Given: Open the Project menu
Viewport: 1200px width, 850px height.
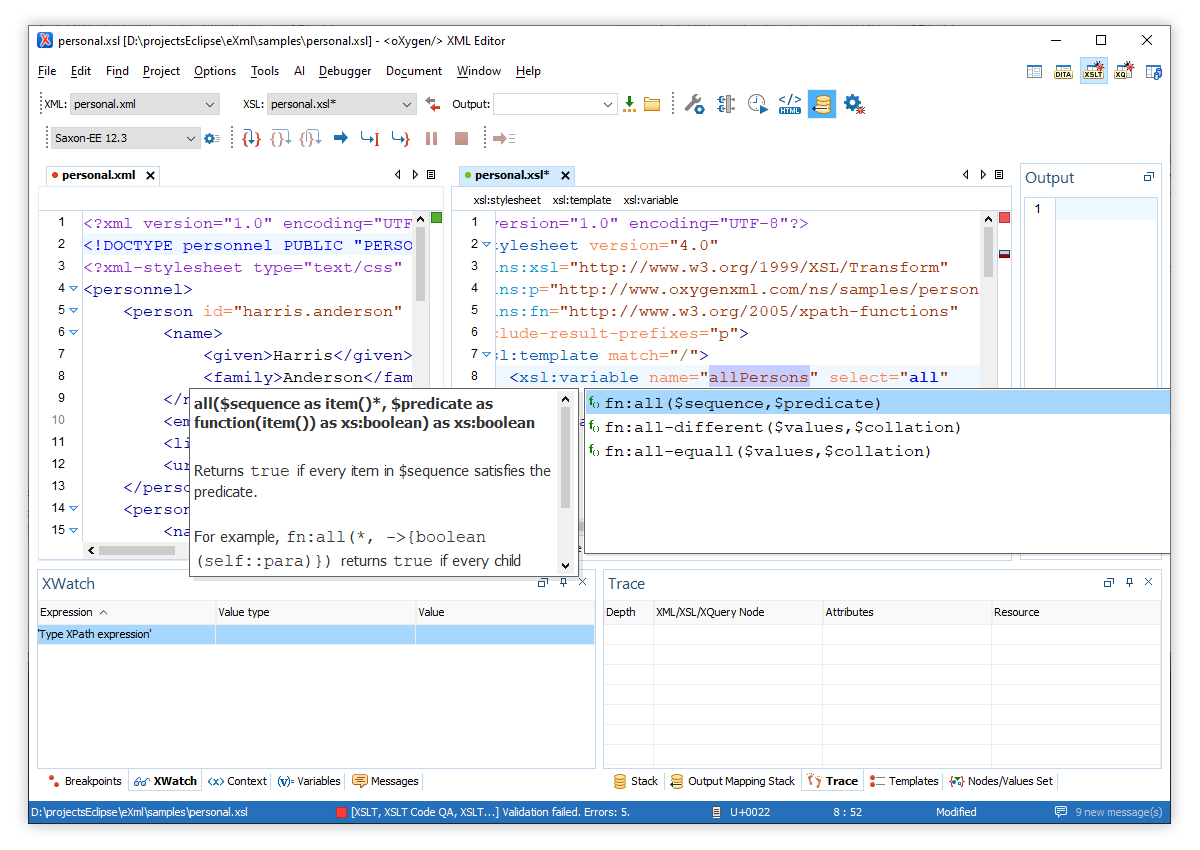Looking at the screenshot, I should [161, 71].
